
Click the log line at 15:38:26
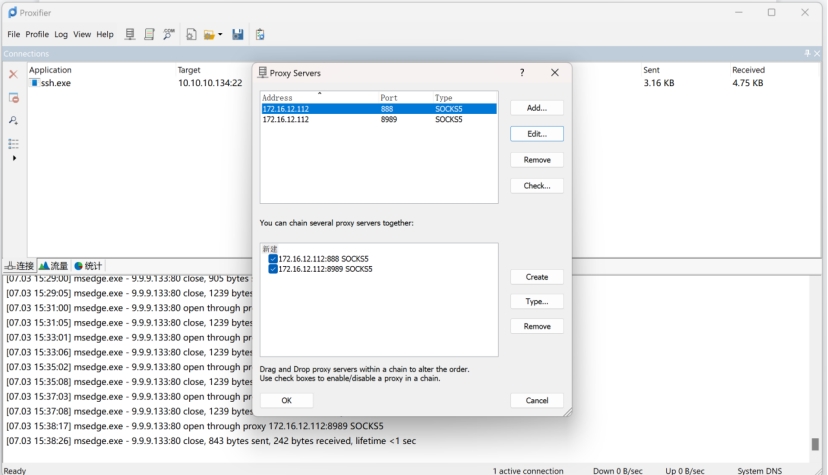point(211,441)
